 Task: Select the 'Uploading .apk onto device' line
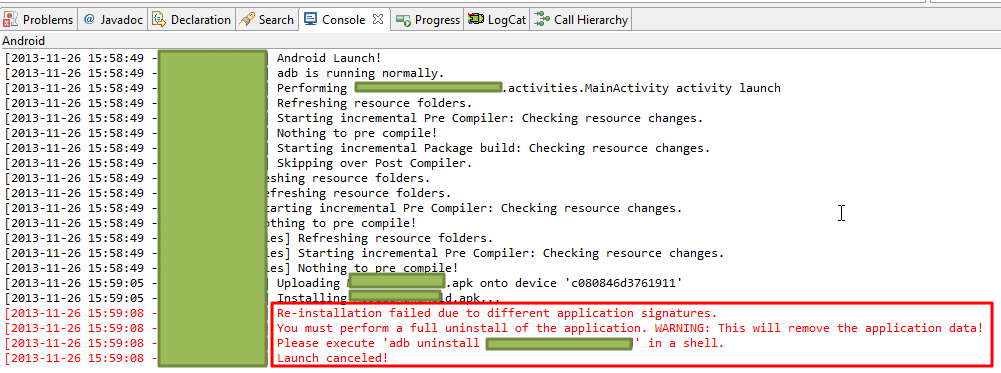(479, 283)
